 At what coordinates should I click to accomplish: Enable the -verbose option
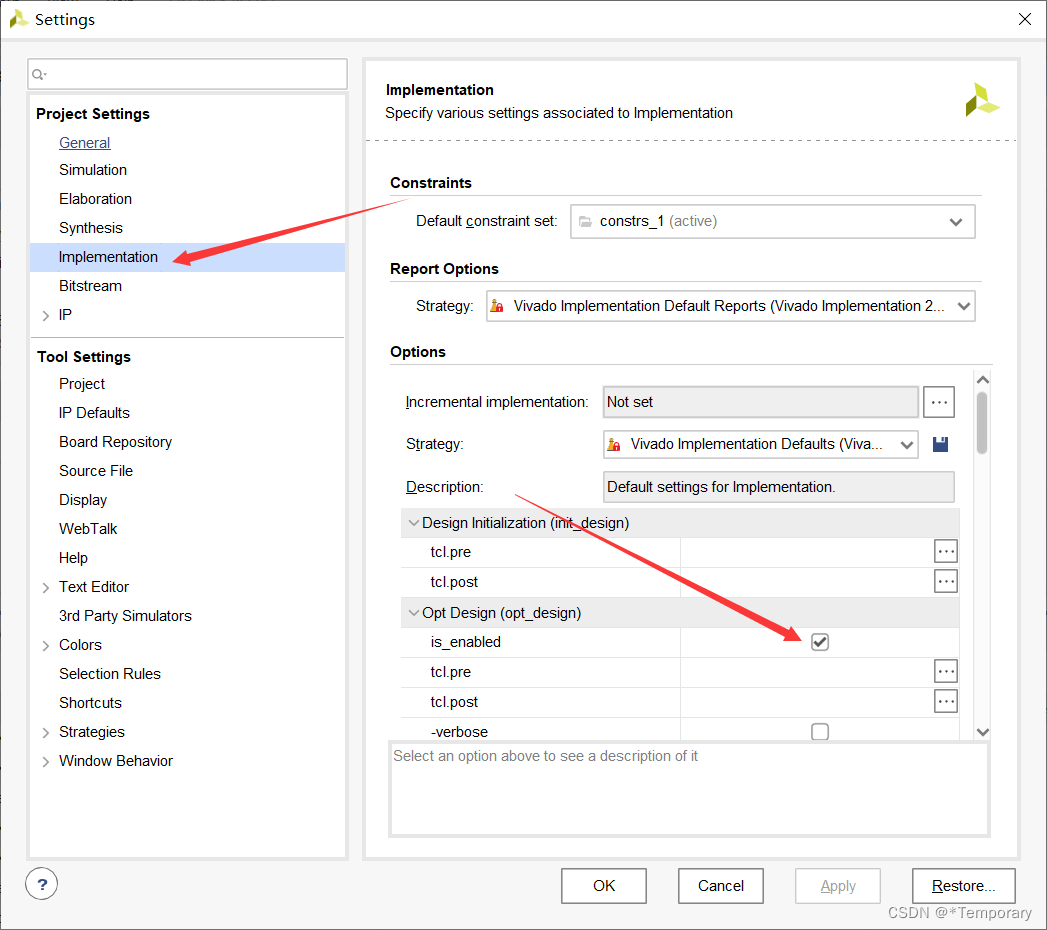820,731
